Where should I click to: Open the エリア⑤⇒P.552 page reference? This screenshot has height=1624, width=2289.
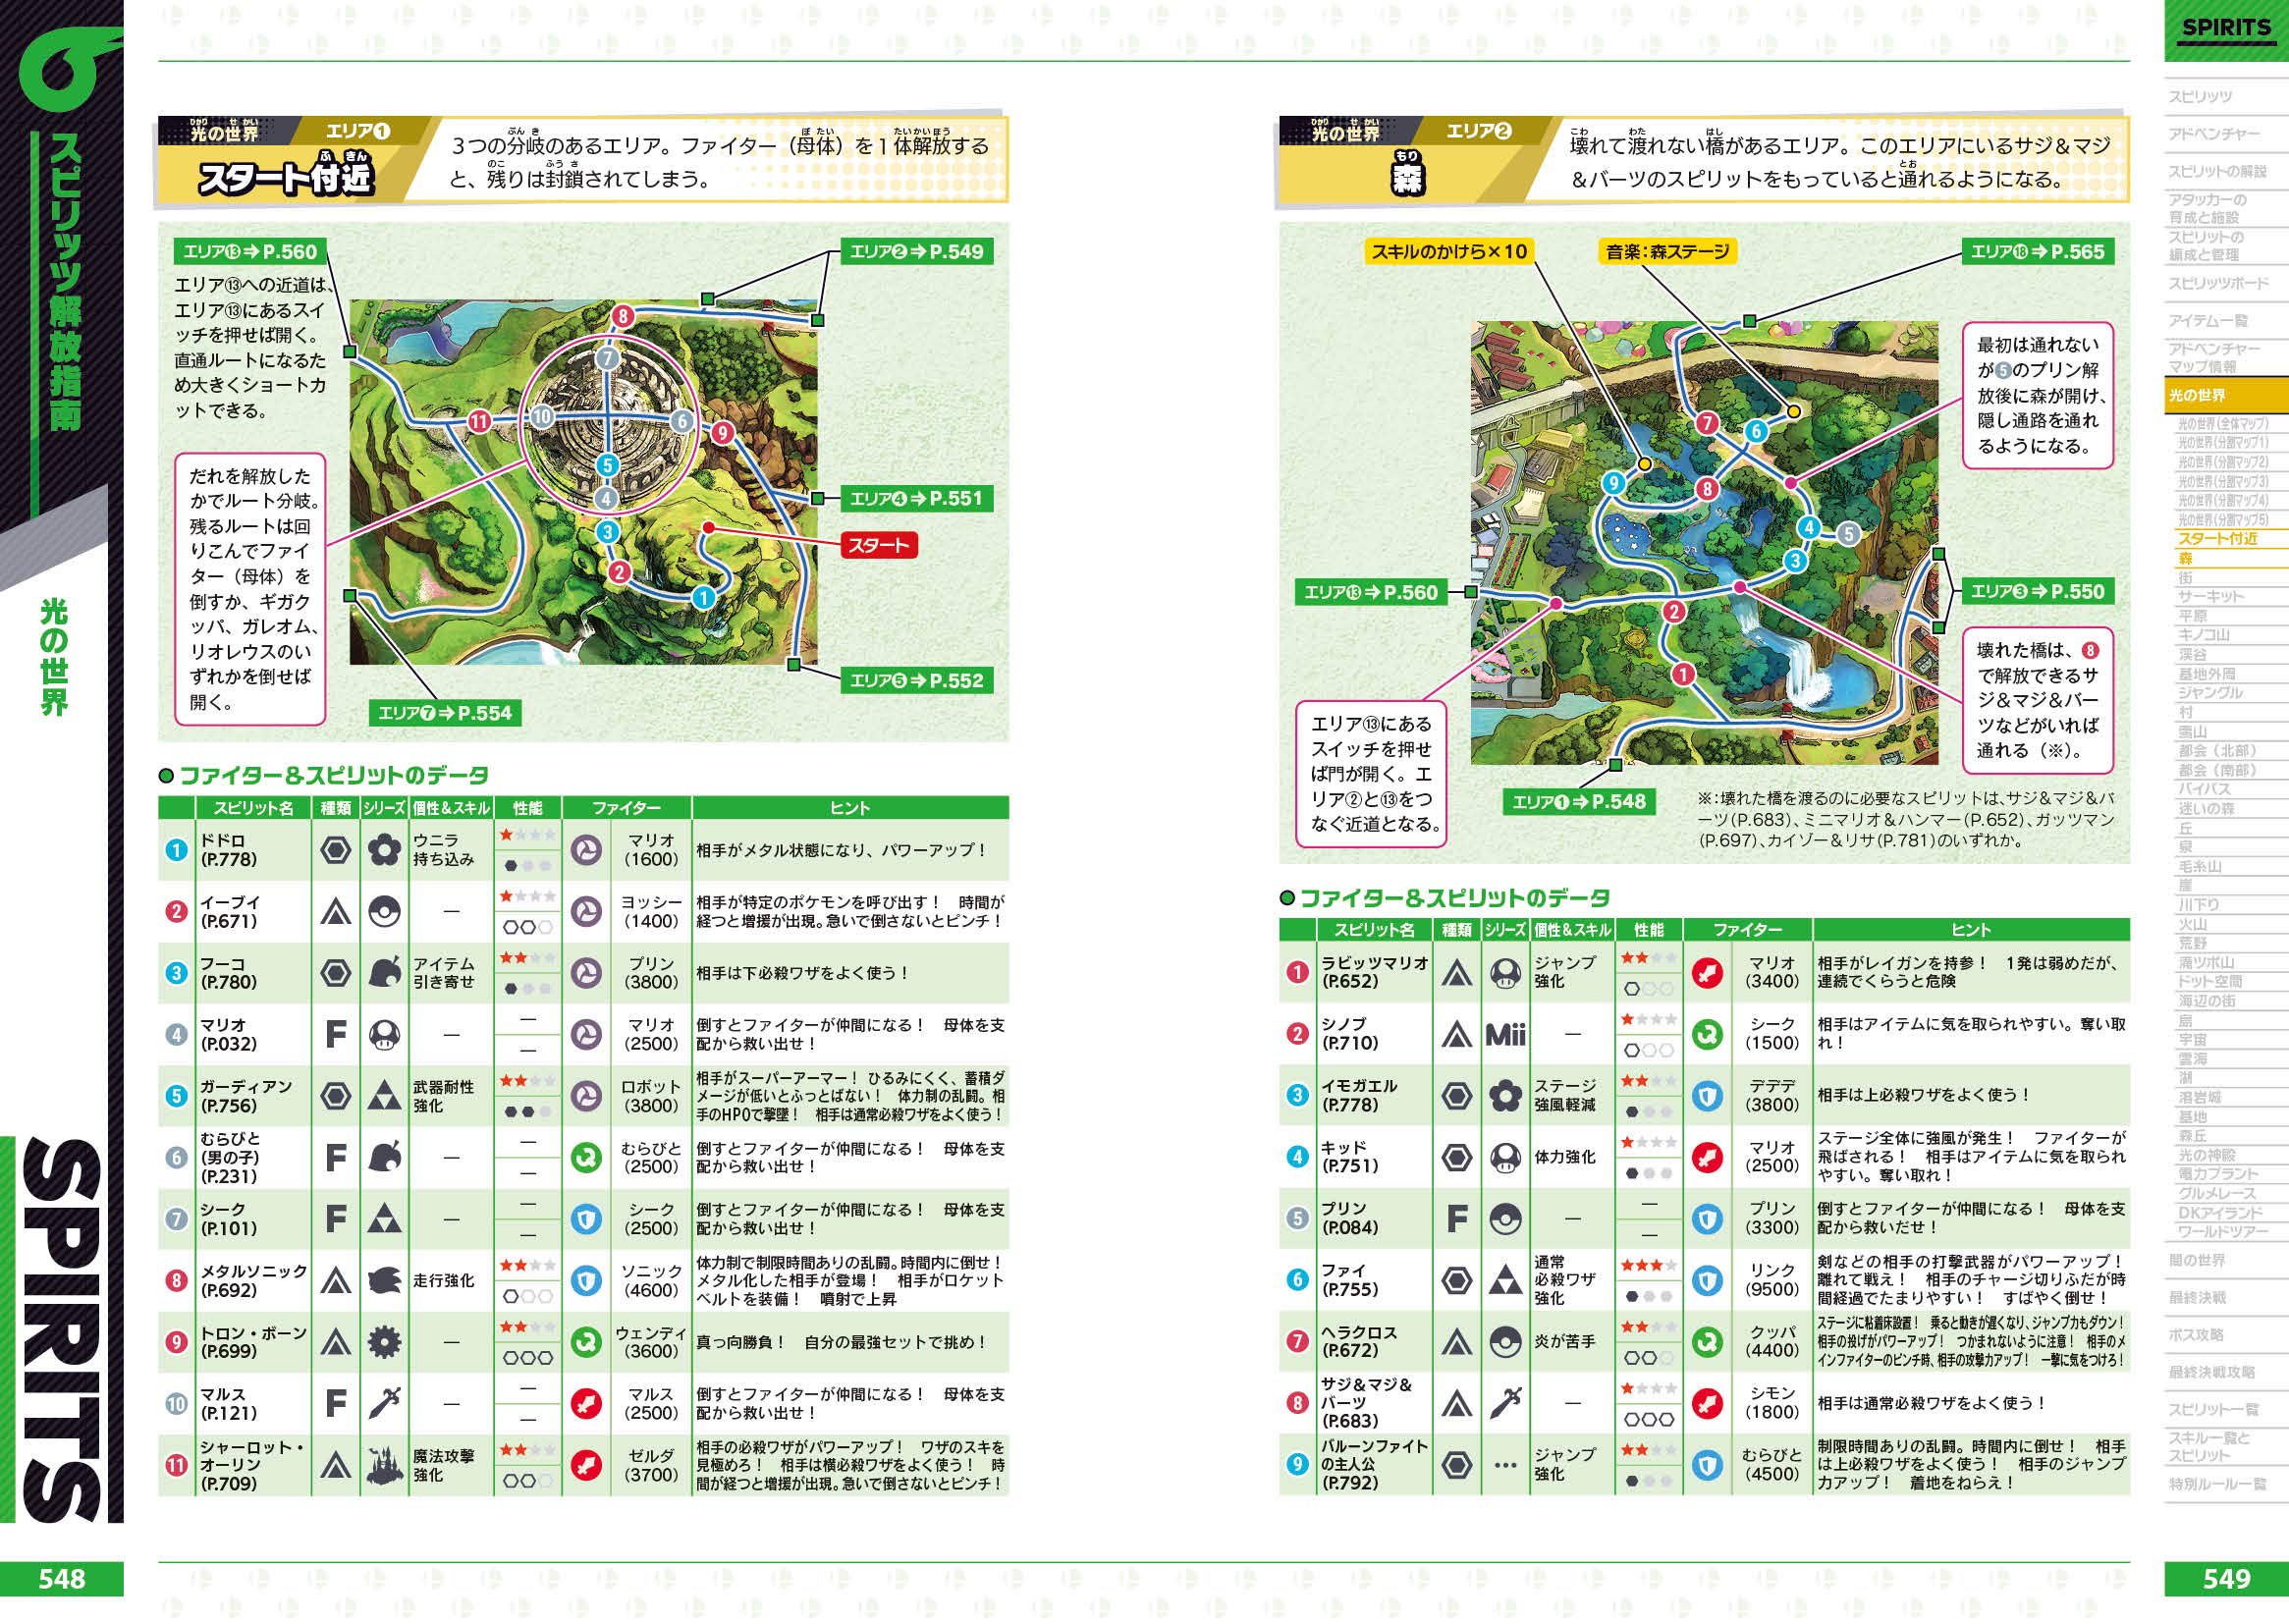tap(916, 680)
